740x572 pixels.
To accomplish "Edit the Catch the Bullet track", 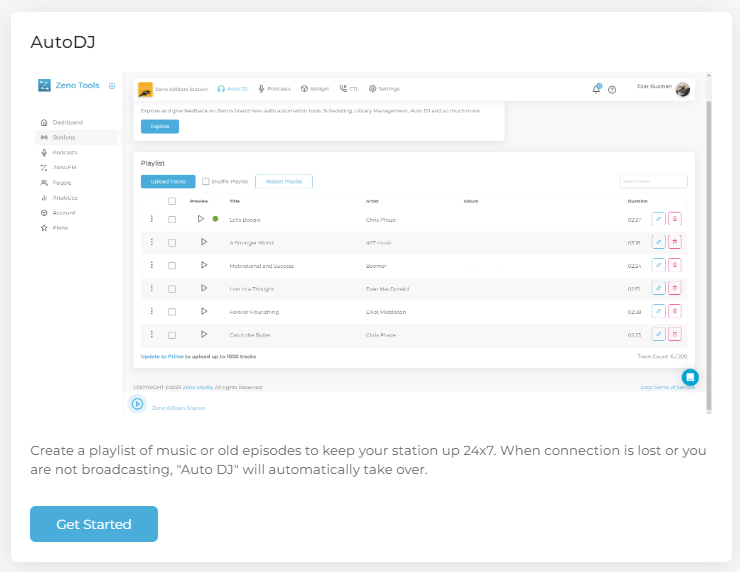I will (658, 334).
